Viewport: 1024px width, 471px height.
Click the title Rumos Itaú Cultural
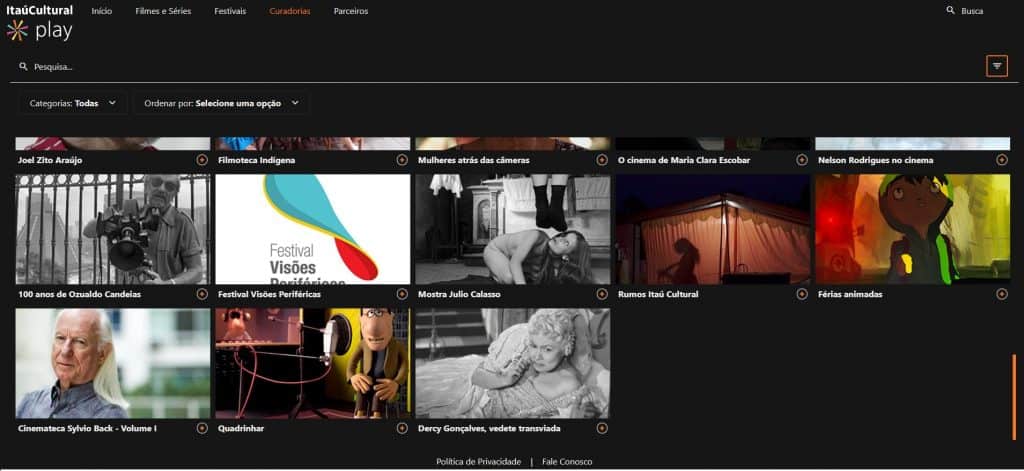coord(658,294)
